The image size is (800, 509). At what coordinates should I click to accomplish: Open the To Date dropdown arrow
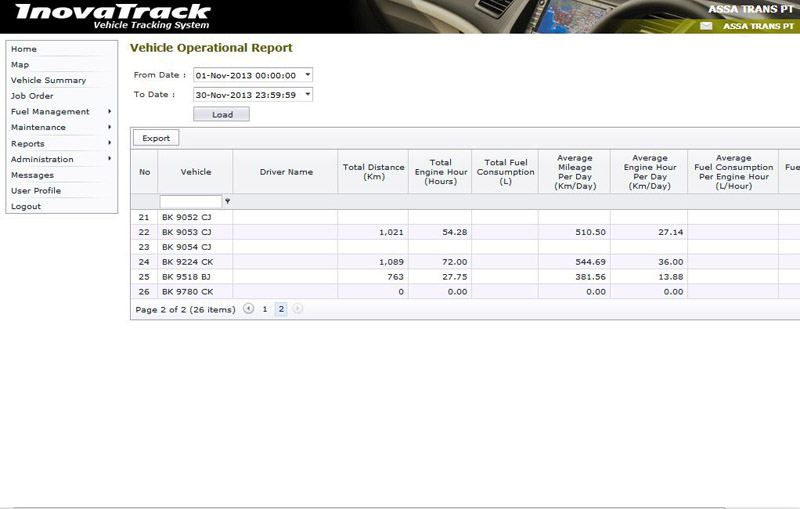pos(308,94)
